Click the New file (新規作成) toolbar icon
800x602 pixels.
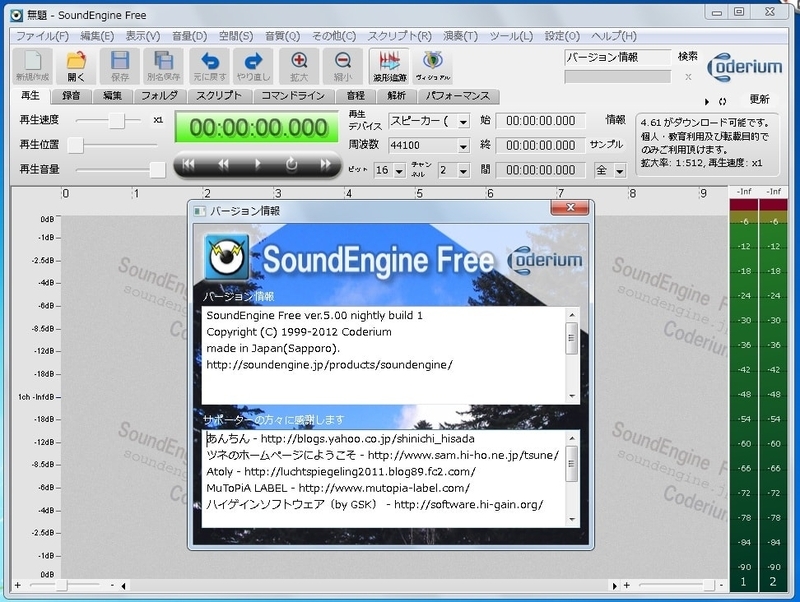point(32,66)
